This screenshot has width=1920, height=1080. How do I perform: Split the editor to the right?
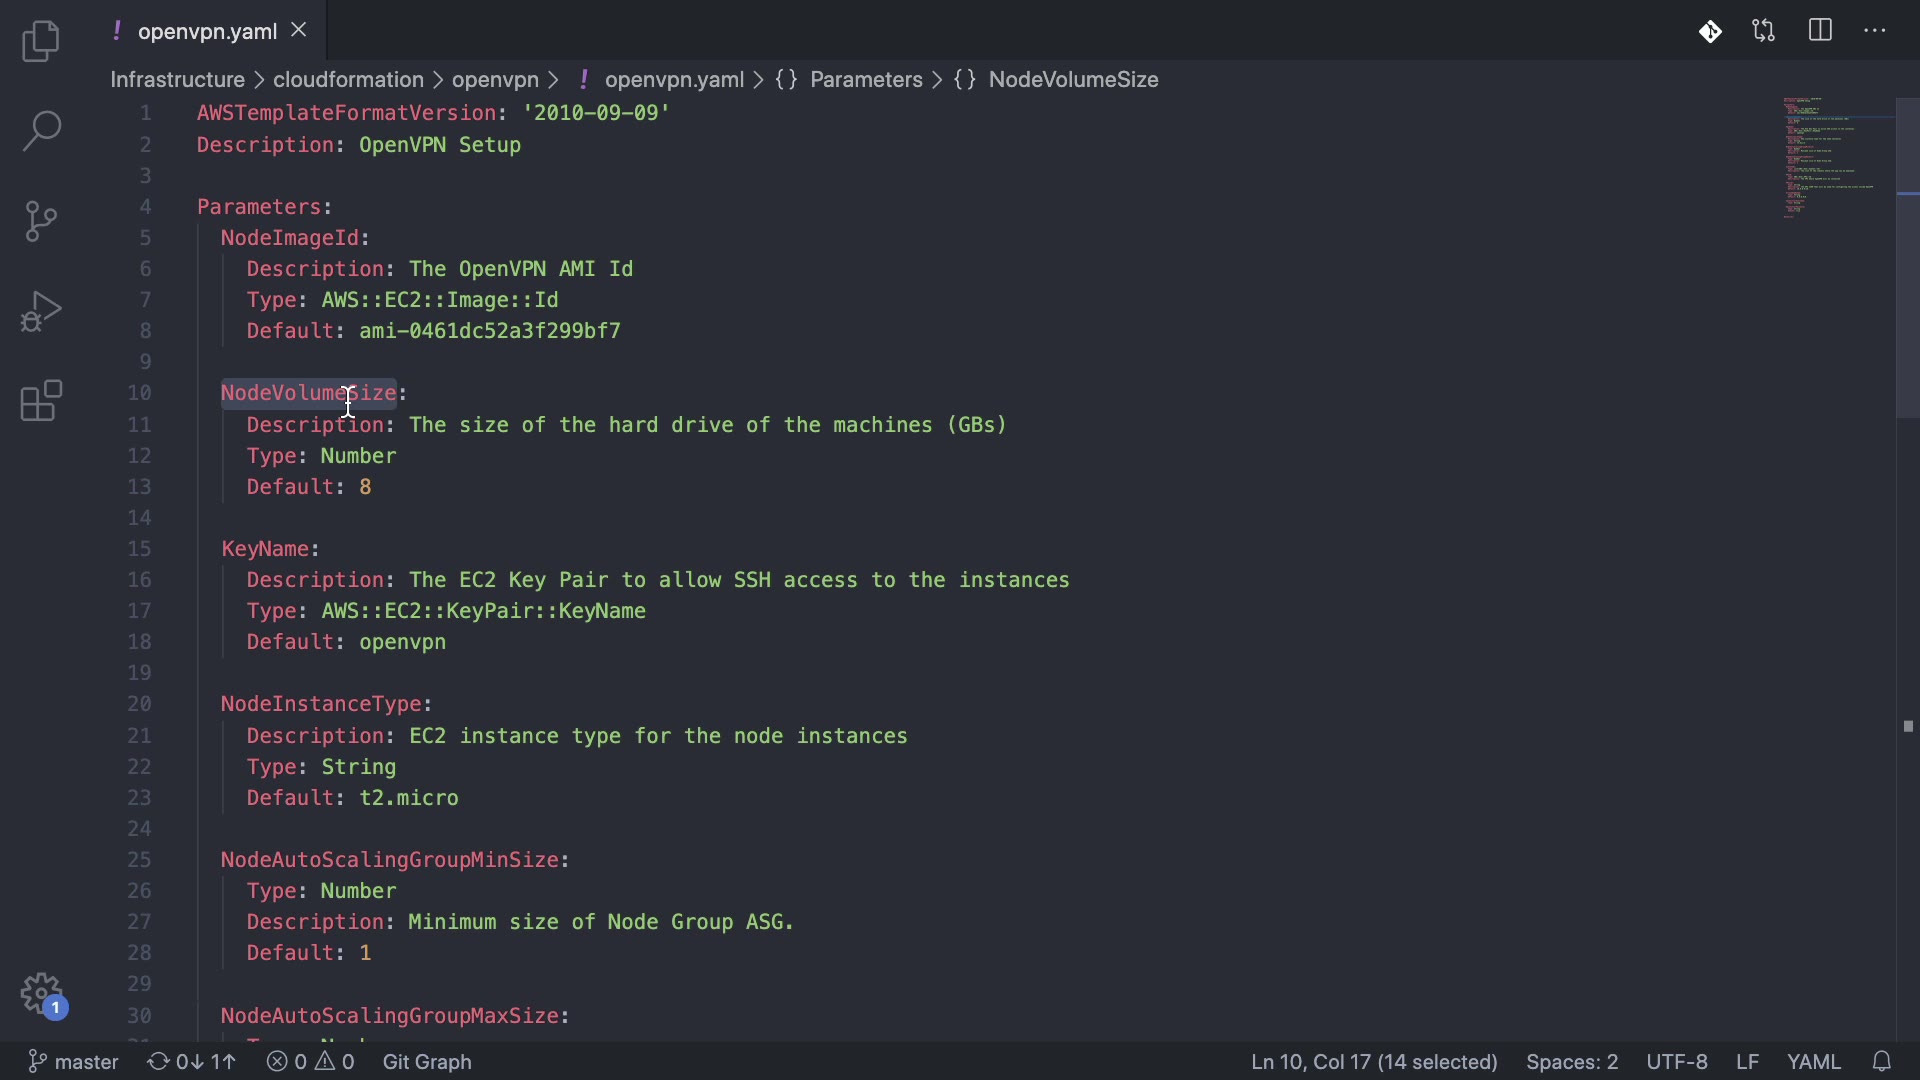click(x=1820, y=31)
